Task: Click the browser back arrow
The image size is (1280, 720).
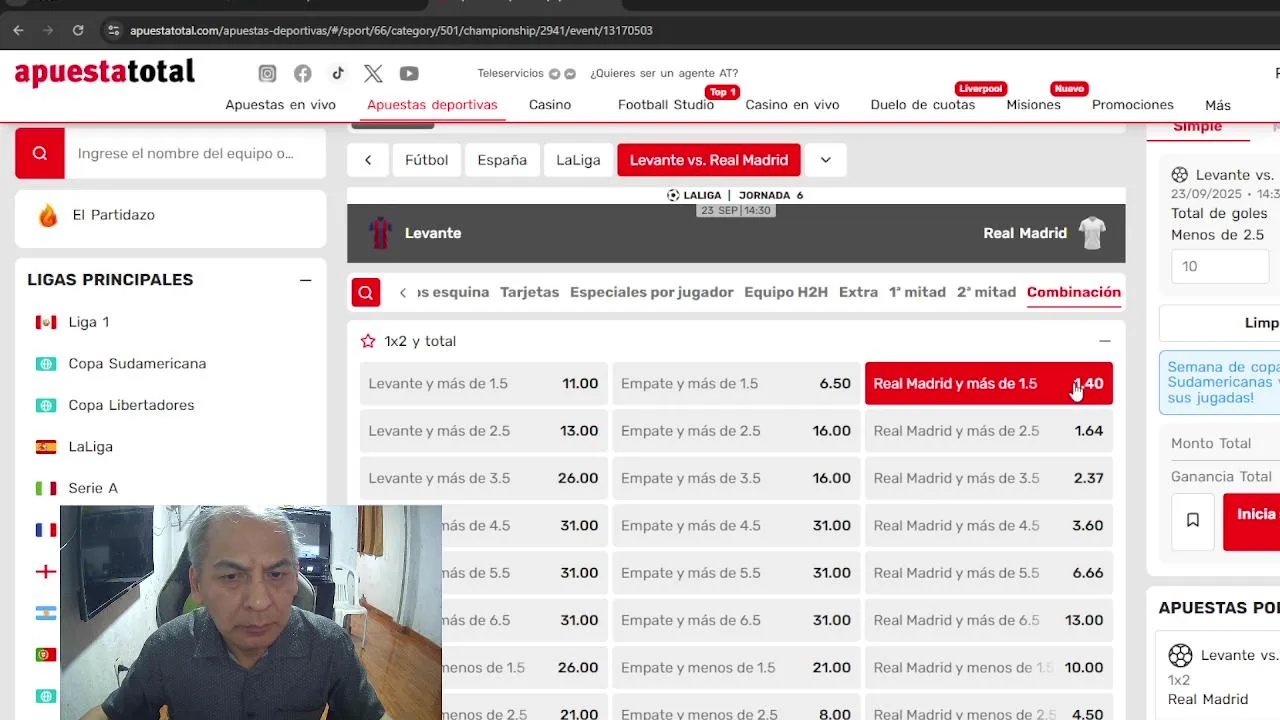Action: [18, 30]
